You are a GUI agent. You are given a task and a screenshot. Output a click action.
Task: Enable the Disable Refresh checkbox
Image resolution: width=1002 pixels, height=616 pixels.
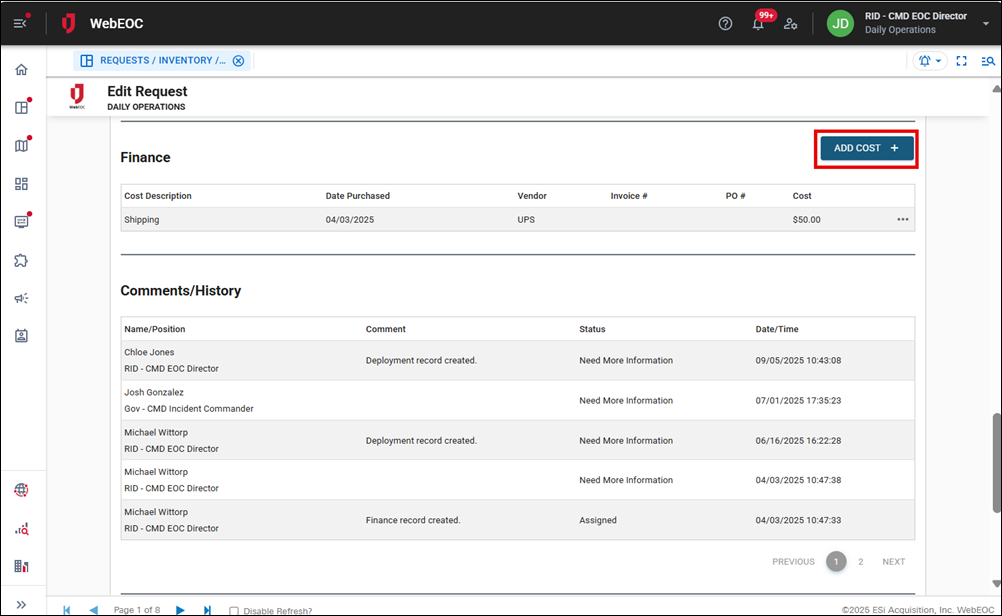[x=234, y=610]
